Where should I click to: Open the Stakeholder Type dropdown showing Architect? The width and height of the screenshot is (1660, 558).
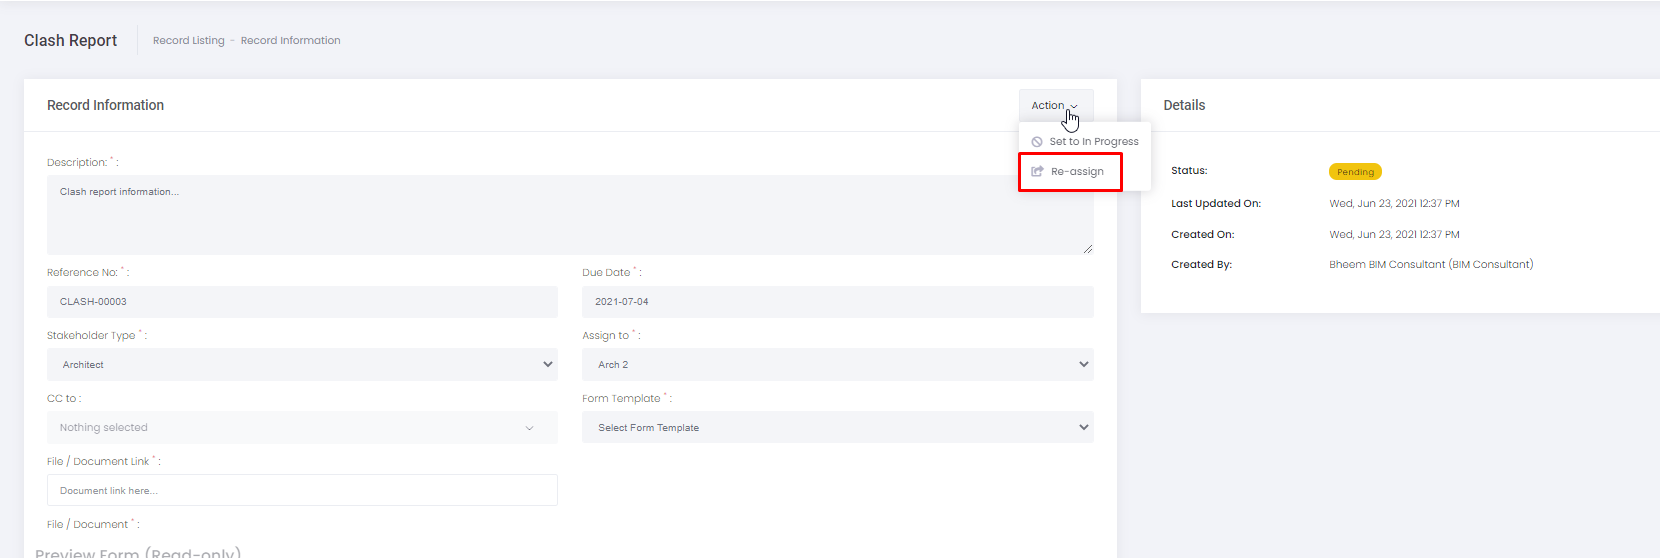(302, 365)
